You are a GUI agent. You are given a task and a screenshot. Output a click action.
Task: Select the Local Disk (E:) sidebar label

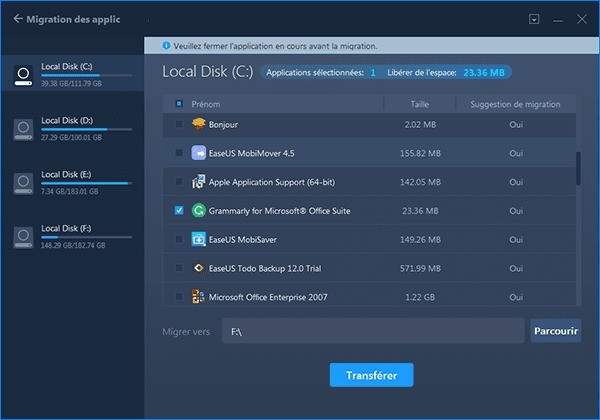pyautogui.click(x=66, y=174)
